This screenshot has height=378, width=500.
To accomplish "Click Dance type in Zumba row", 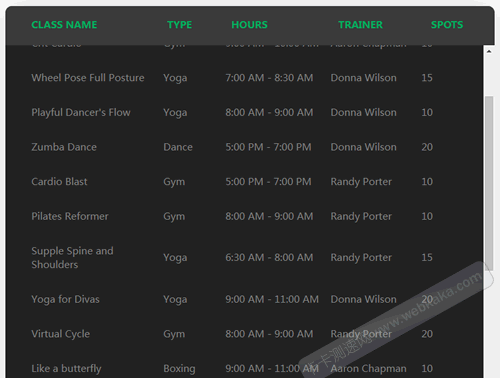I will (x=178, y=147).
